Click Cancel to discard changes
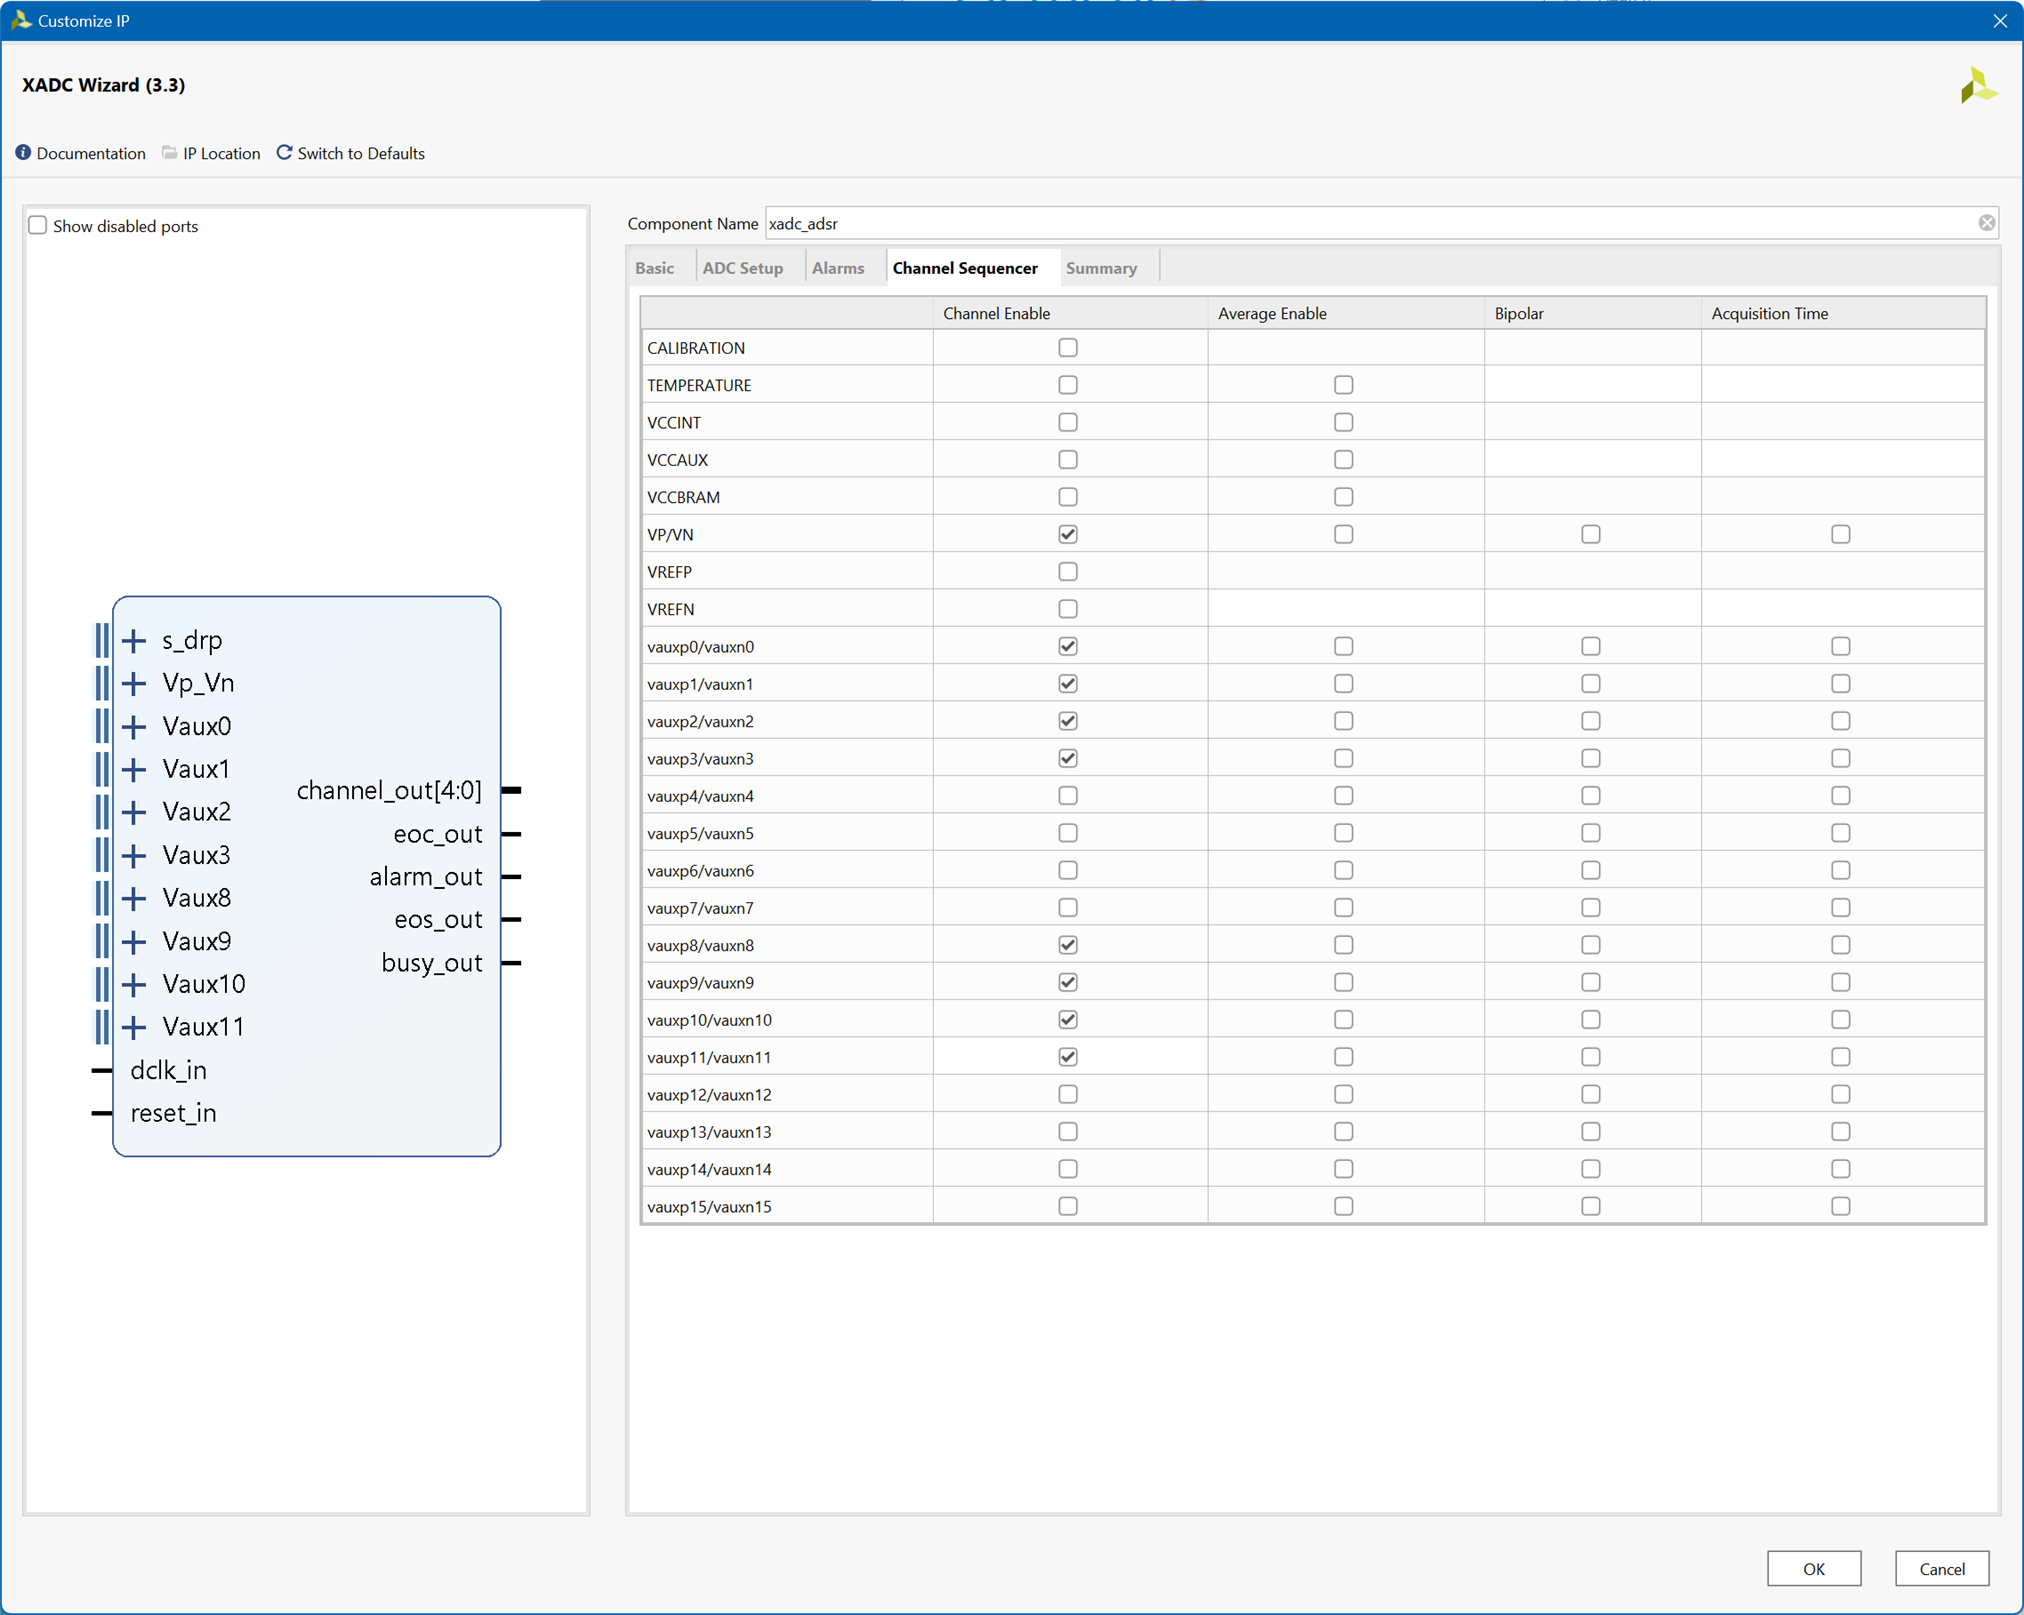2024x1615 pixels. (x=1941, y=1568)
